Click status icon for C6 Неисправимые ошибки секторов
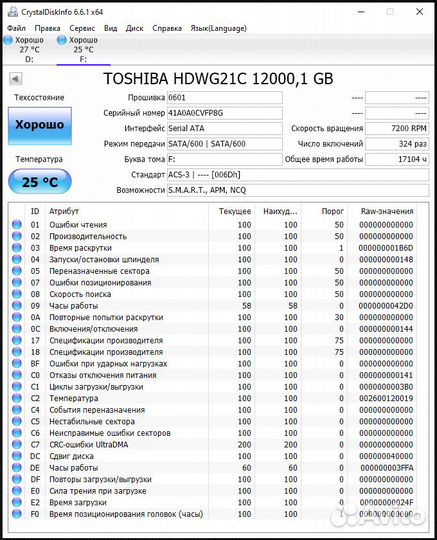The width and height of the screenshot is (437, 540). [x=17, y=433]
